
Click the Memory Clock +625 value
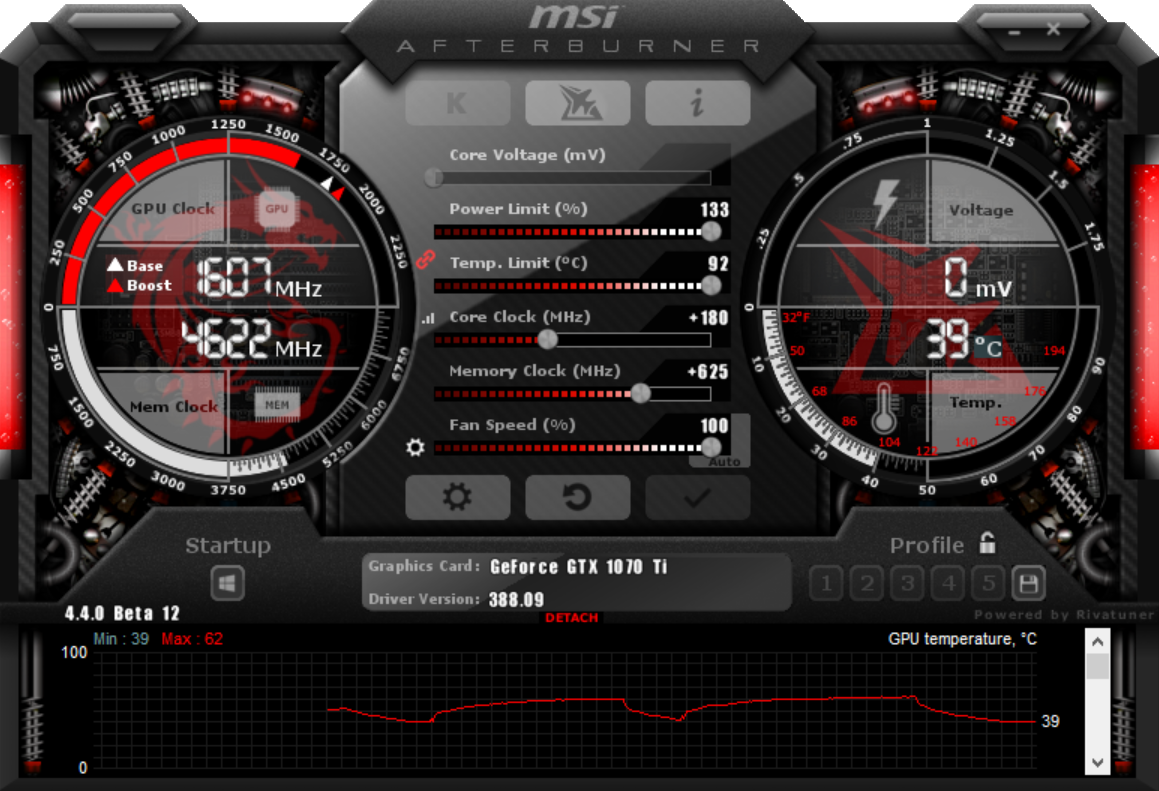click(707, 372)
